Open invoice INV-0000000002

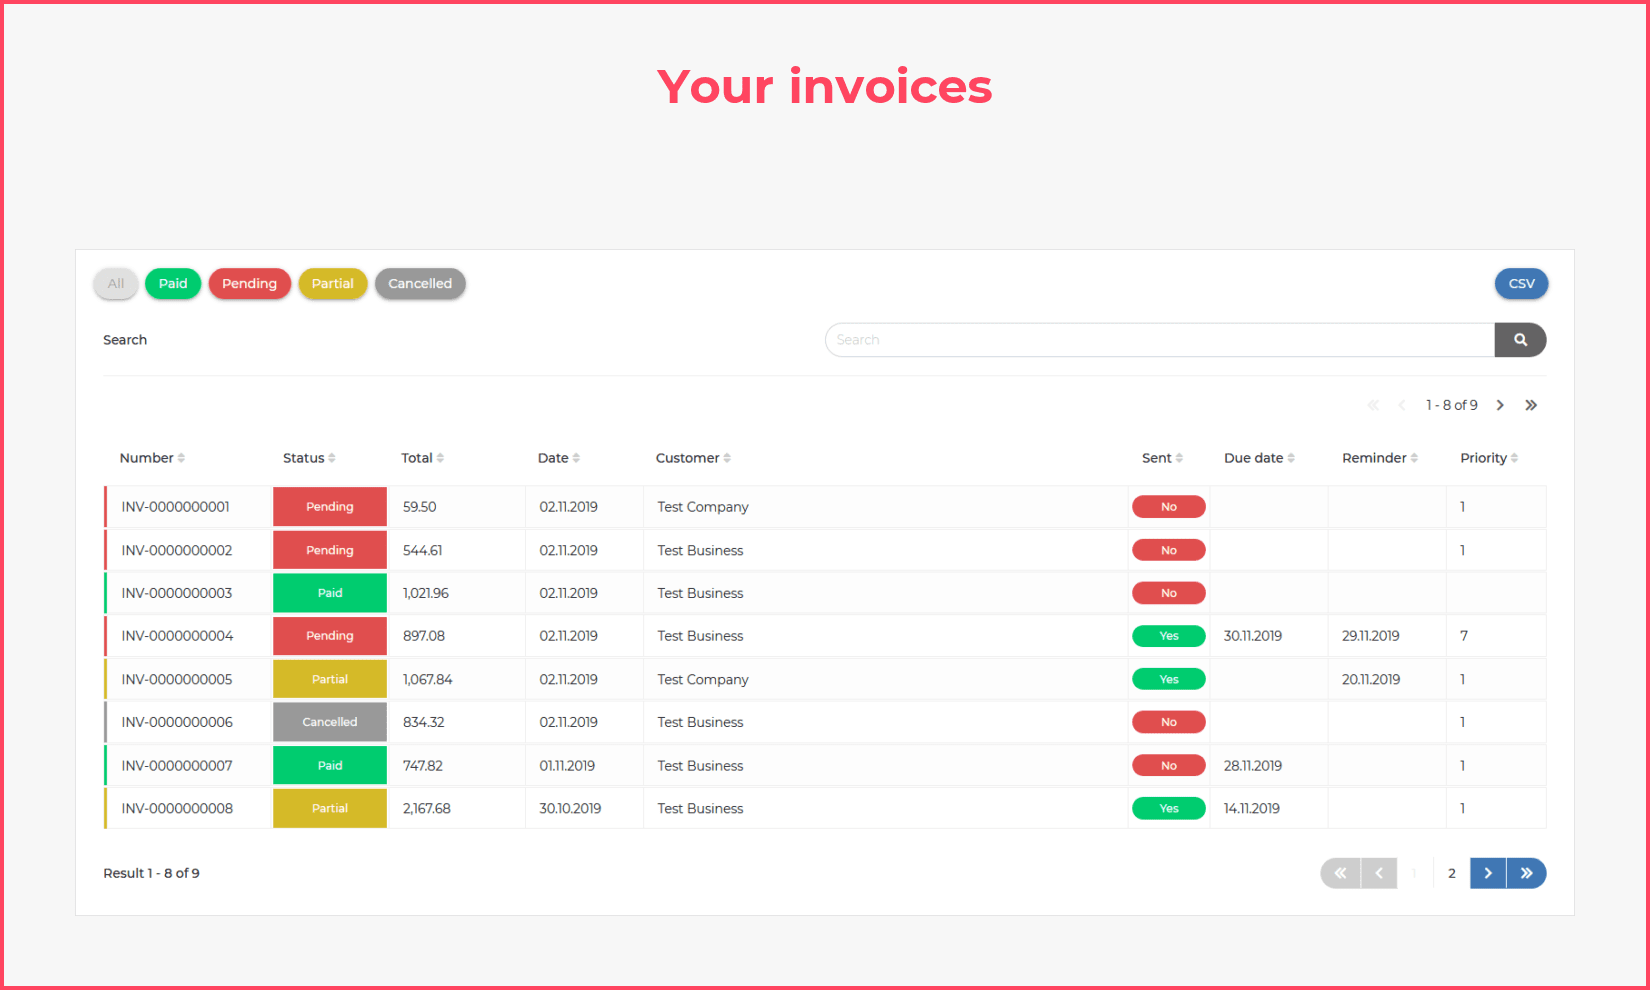click(177, 550)
